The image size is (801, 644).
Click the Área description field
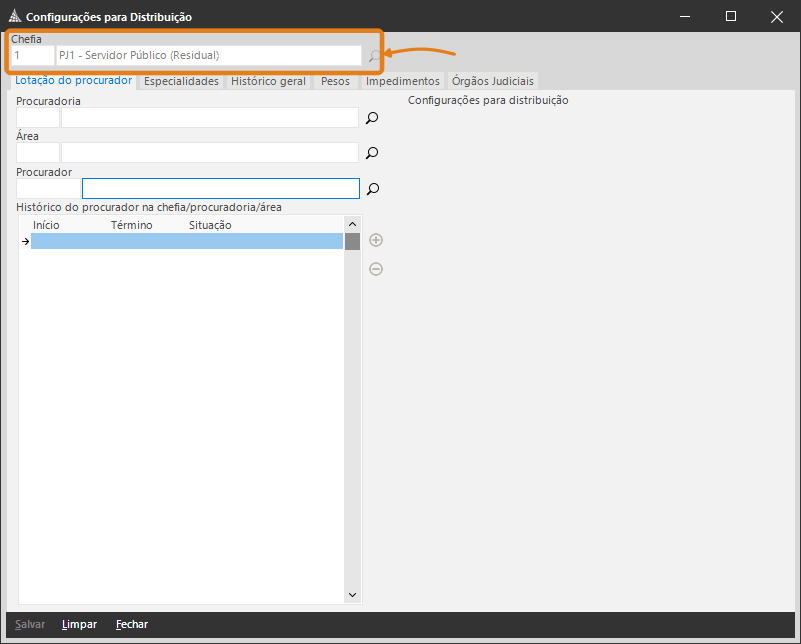pos(209,153)
